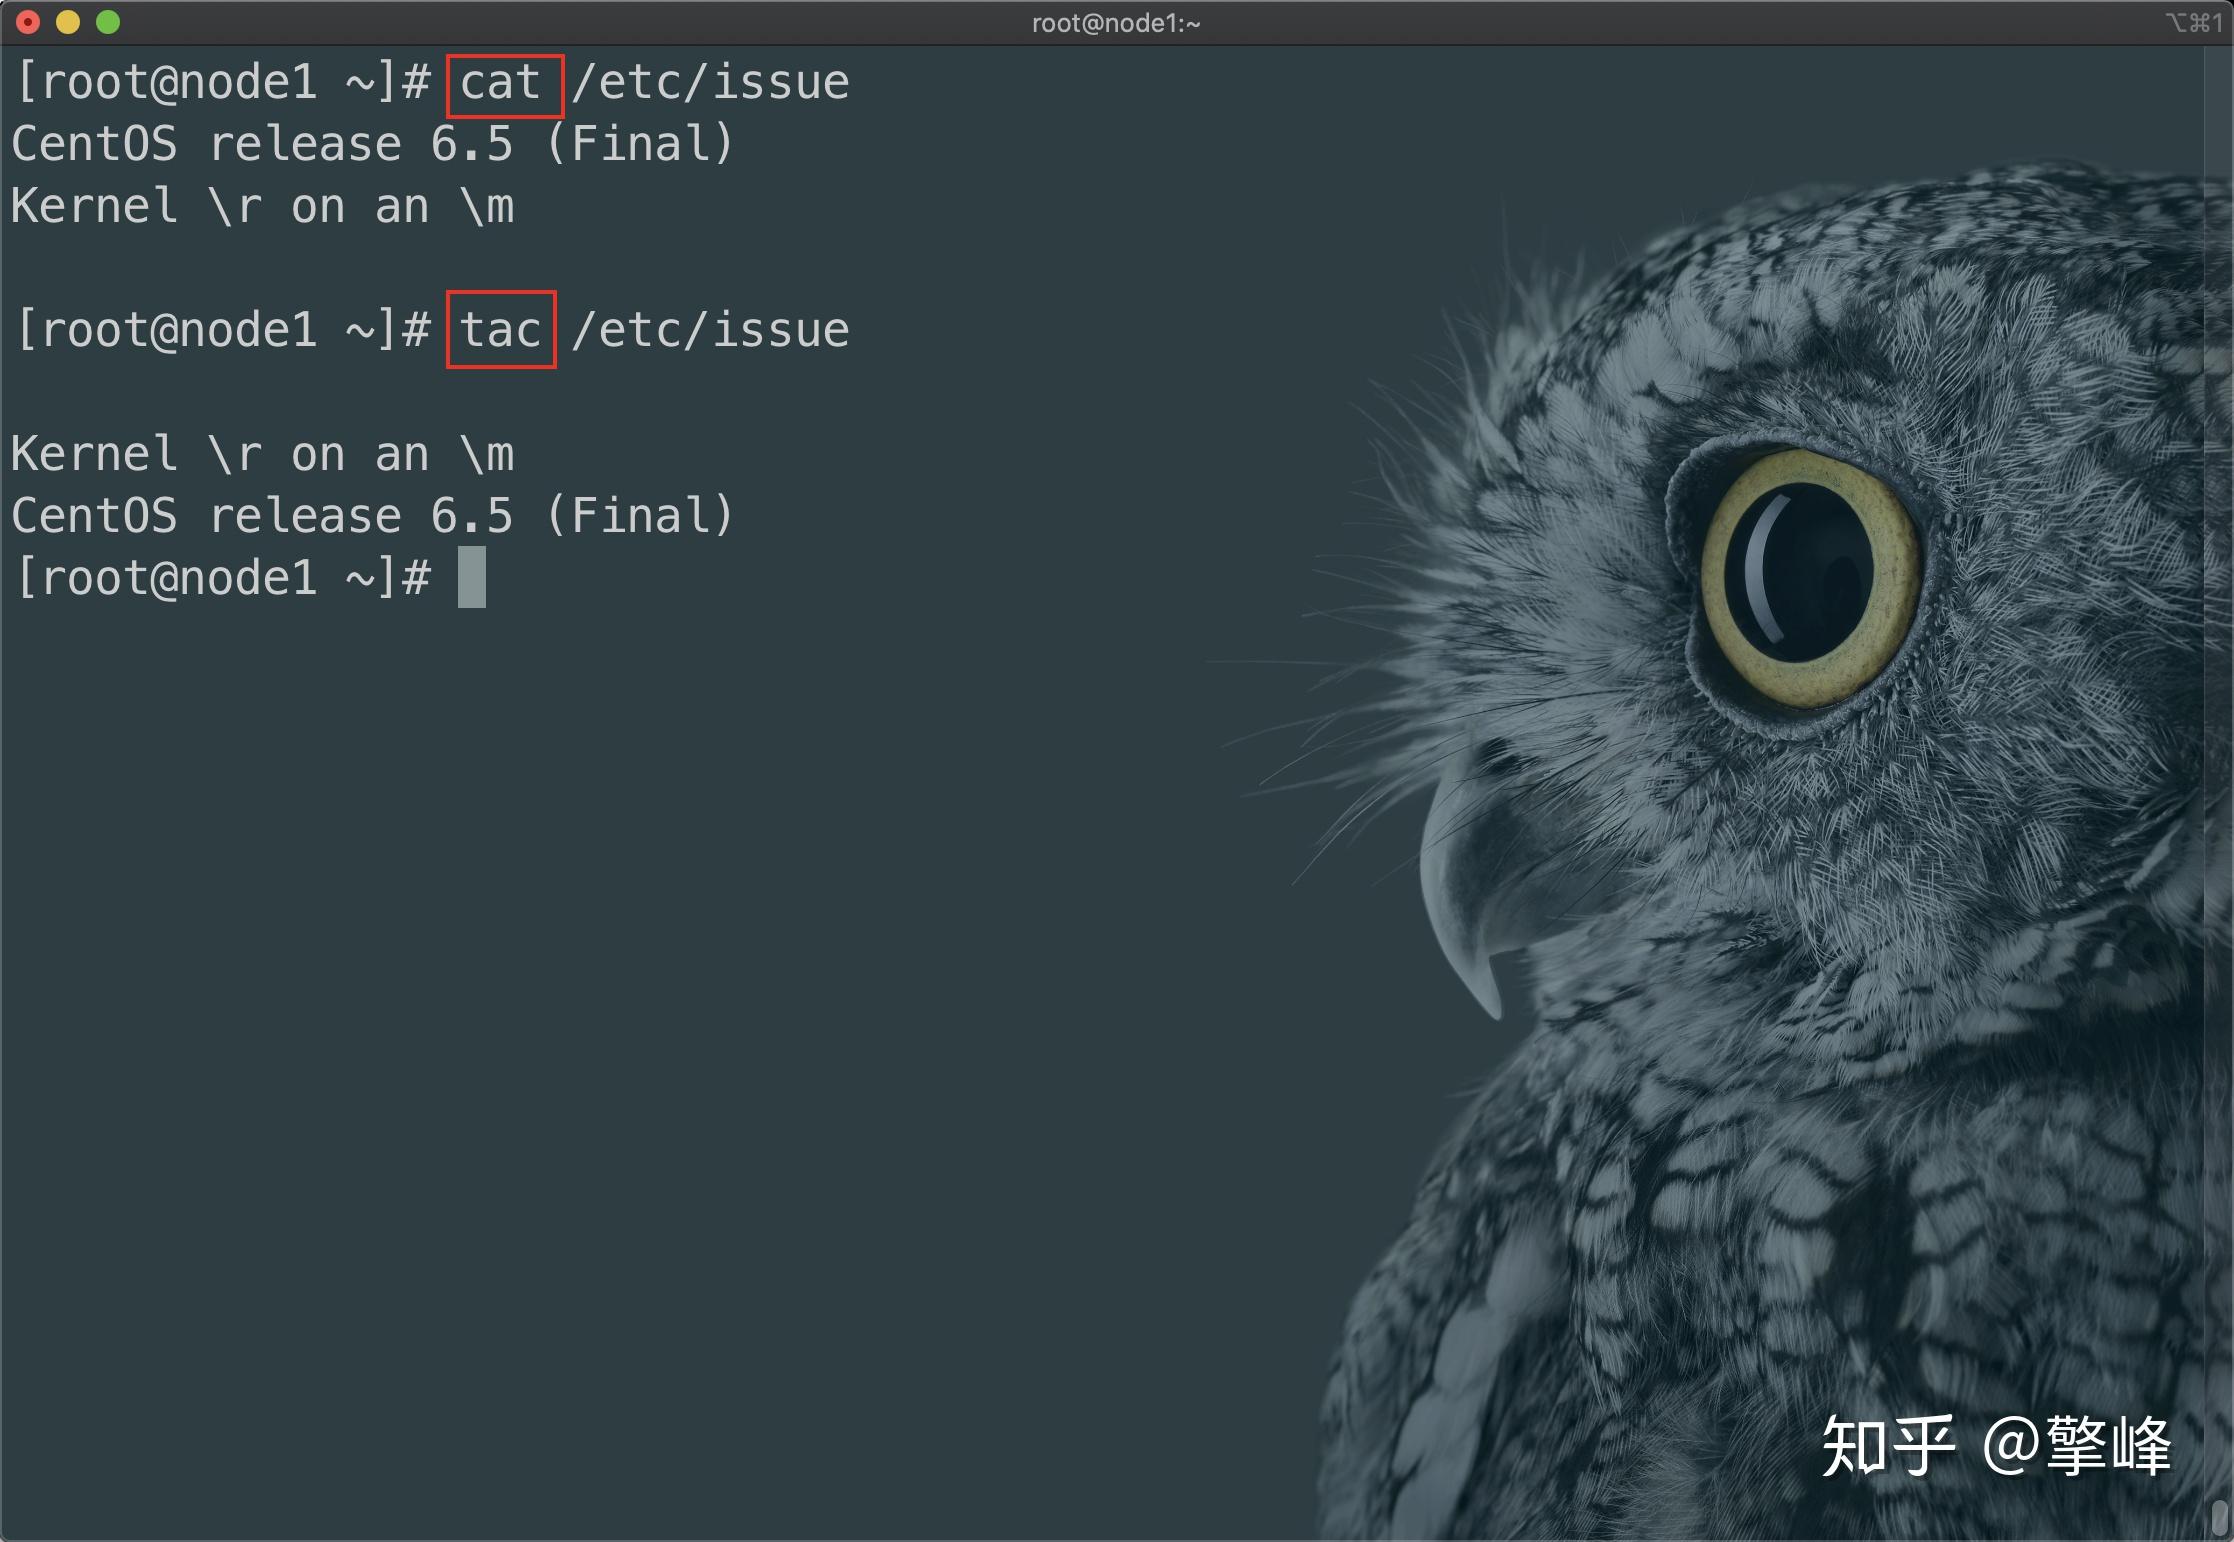2234x1542 pixels.
Task: Click the green full-screen window button
Action: pos(108,22)
